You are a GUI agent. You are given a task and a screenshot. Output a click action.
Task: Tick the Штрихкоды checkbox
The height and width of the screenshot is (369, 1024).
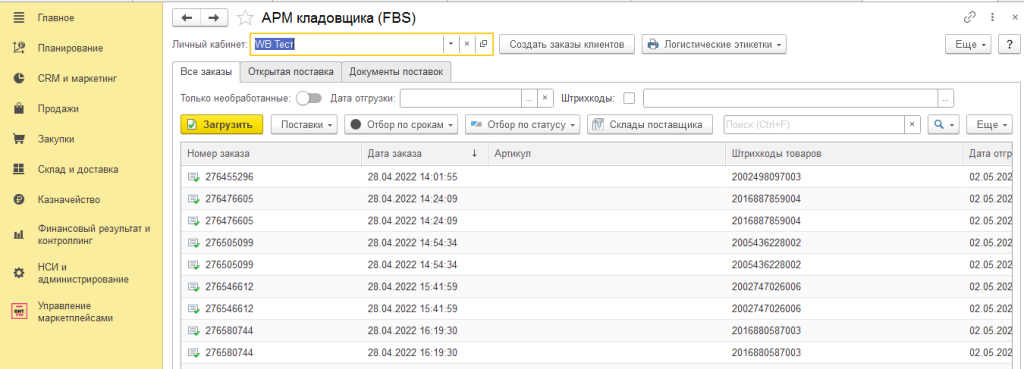point(630,99)
